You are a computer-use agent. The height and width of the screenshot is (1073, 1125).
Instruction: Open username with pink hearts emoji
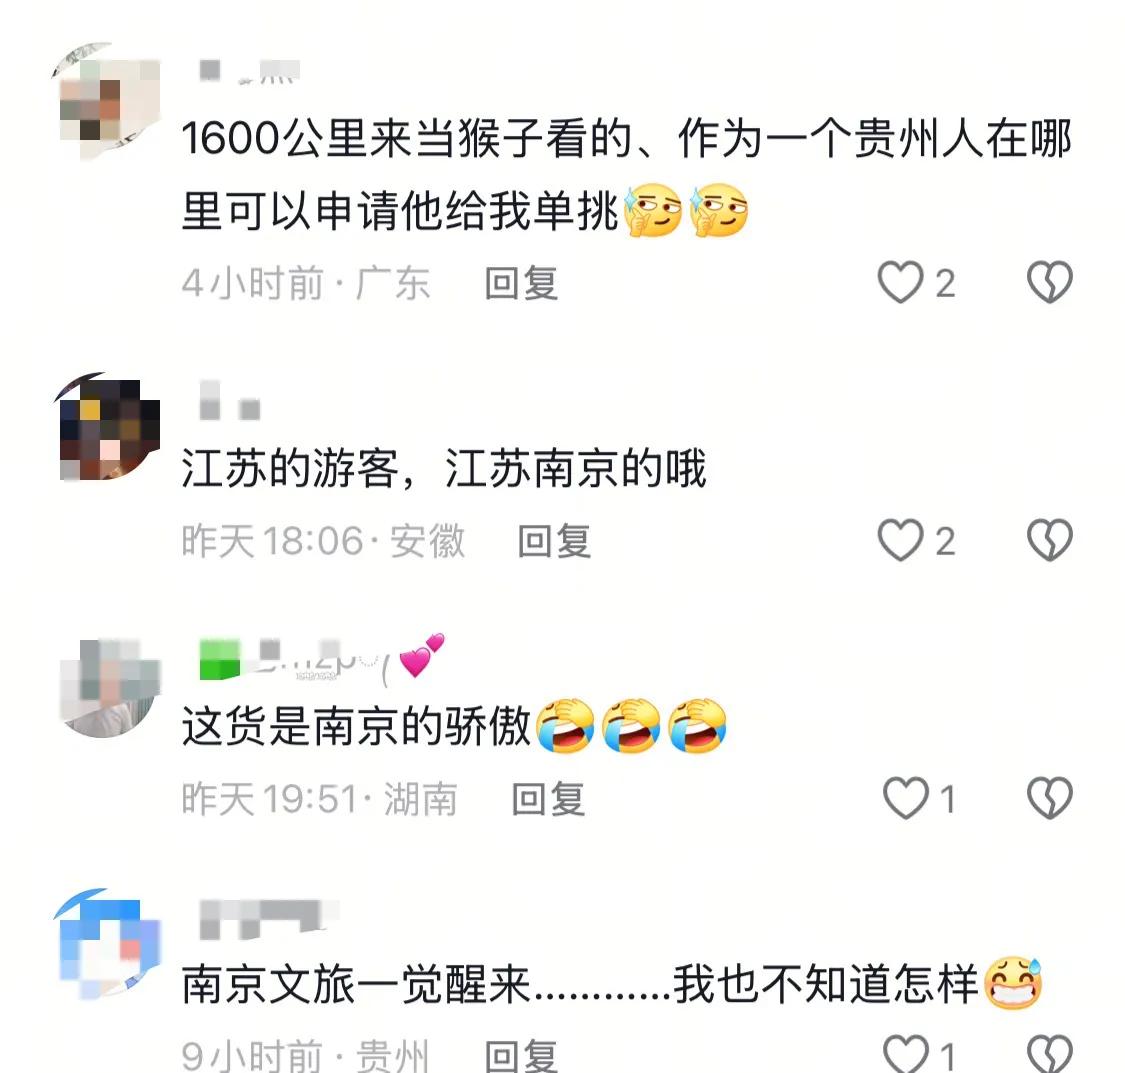322,656
